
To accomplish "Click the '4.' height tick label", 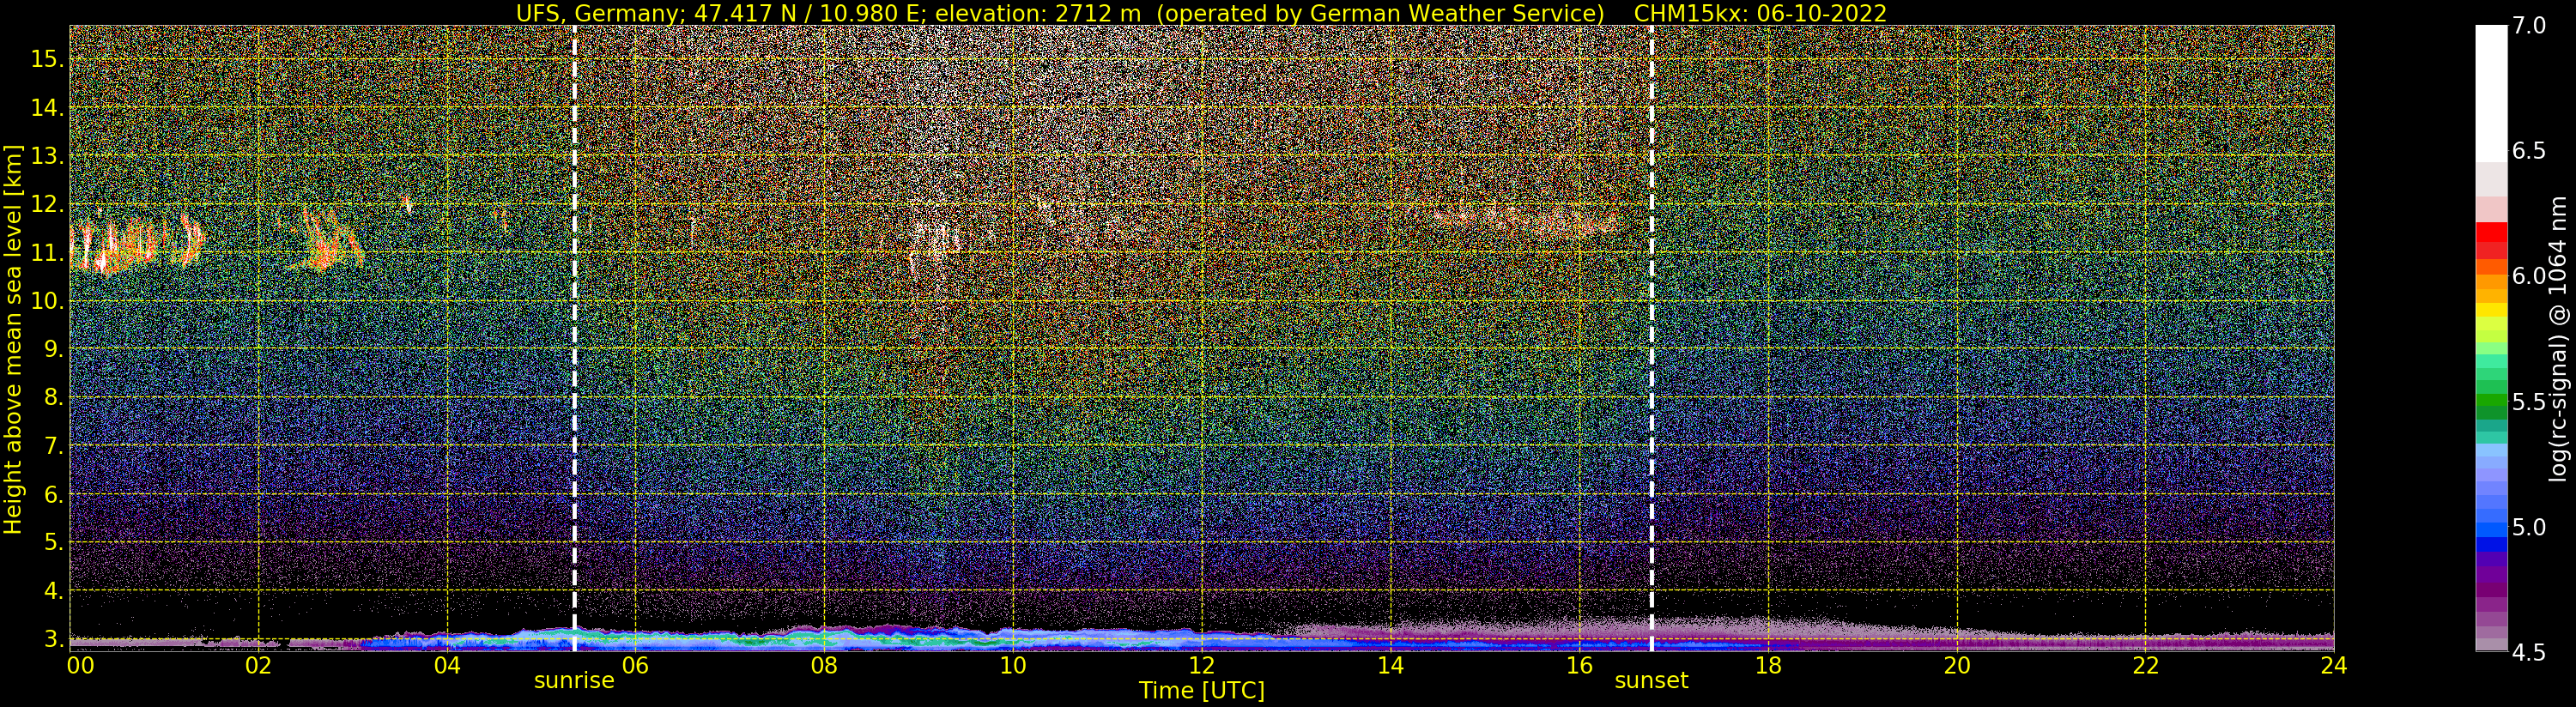I will pos(53,591).
